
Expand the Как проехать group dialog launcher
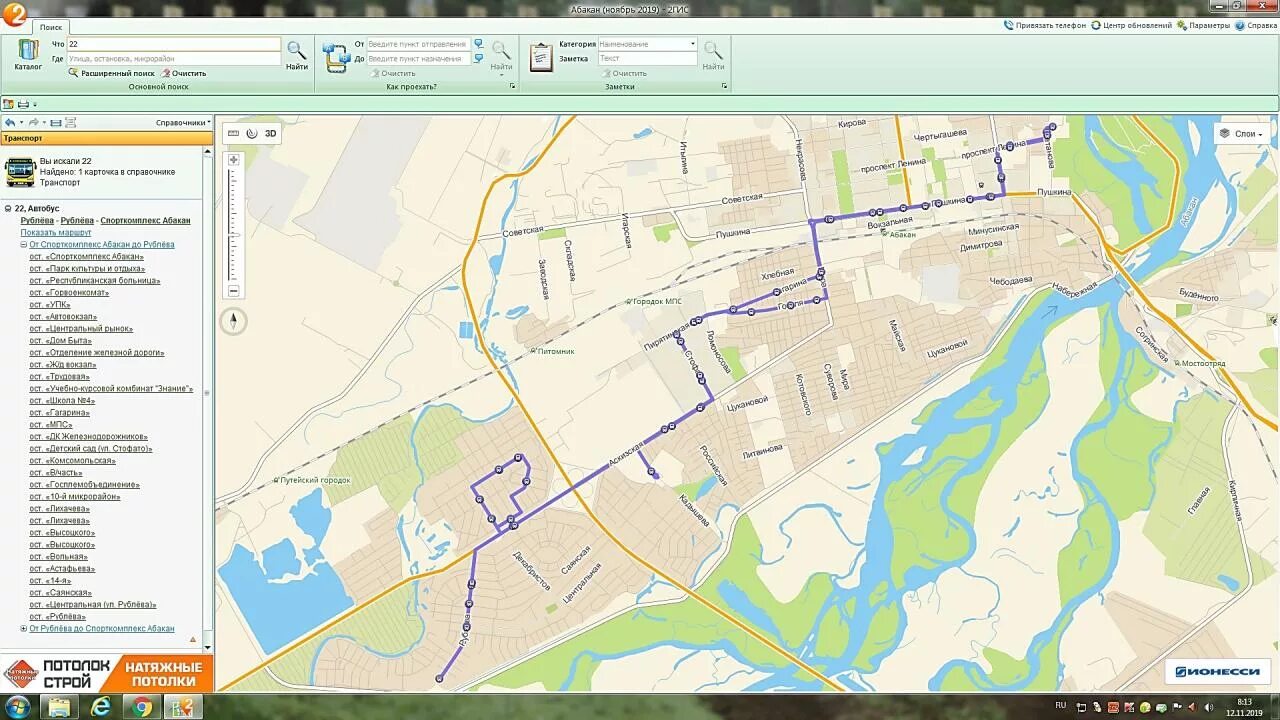(x=512, y=86)
